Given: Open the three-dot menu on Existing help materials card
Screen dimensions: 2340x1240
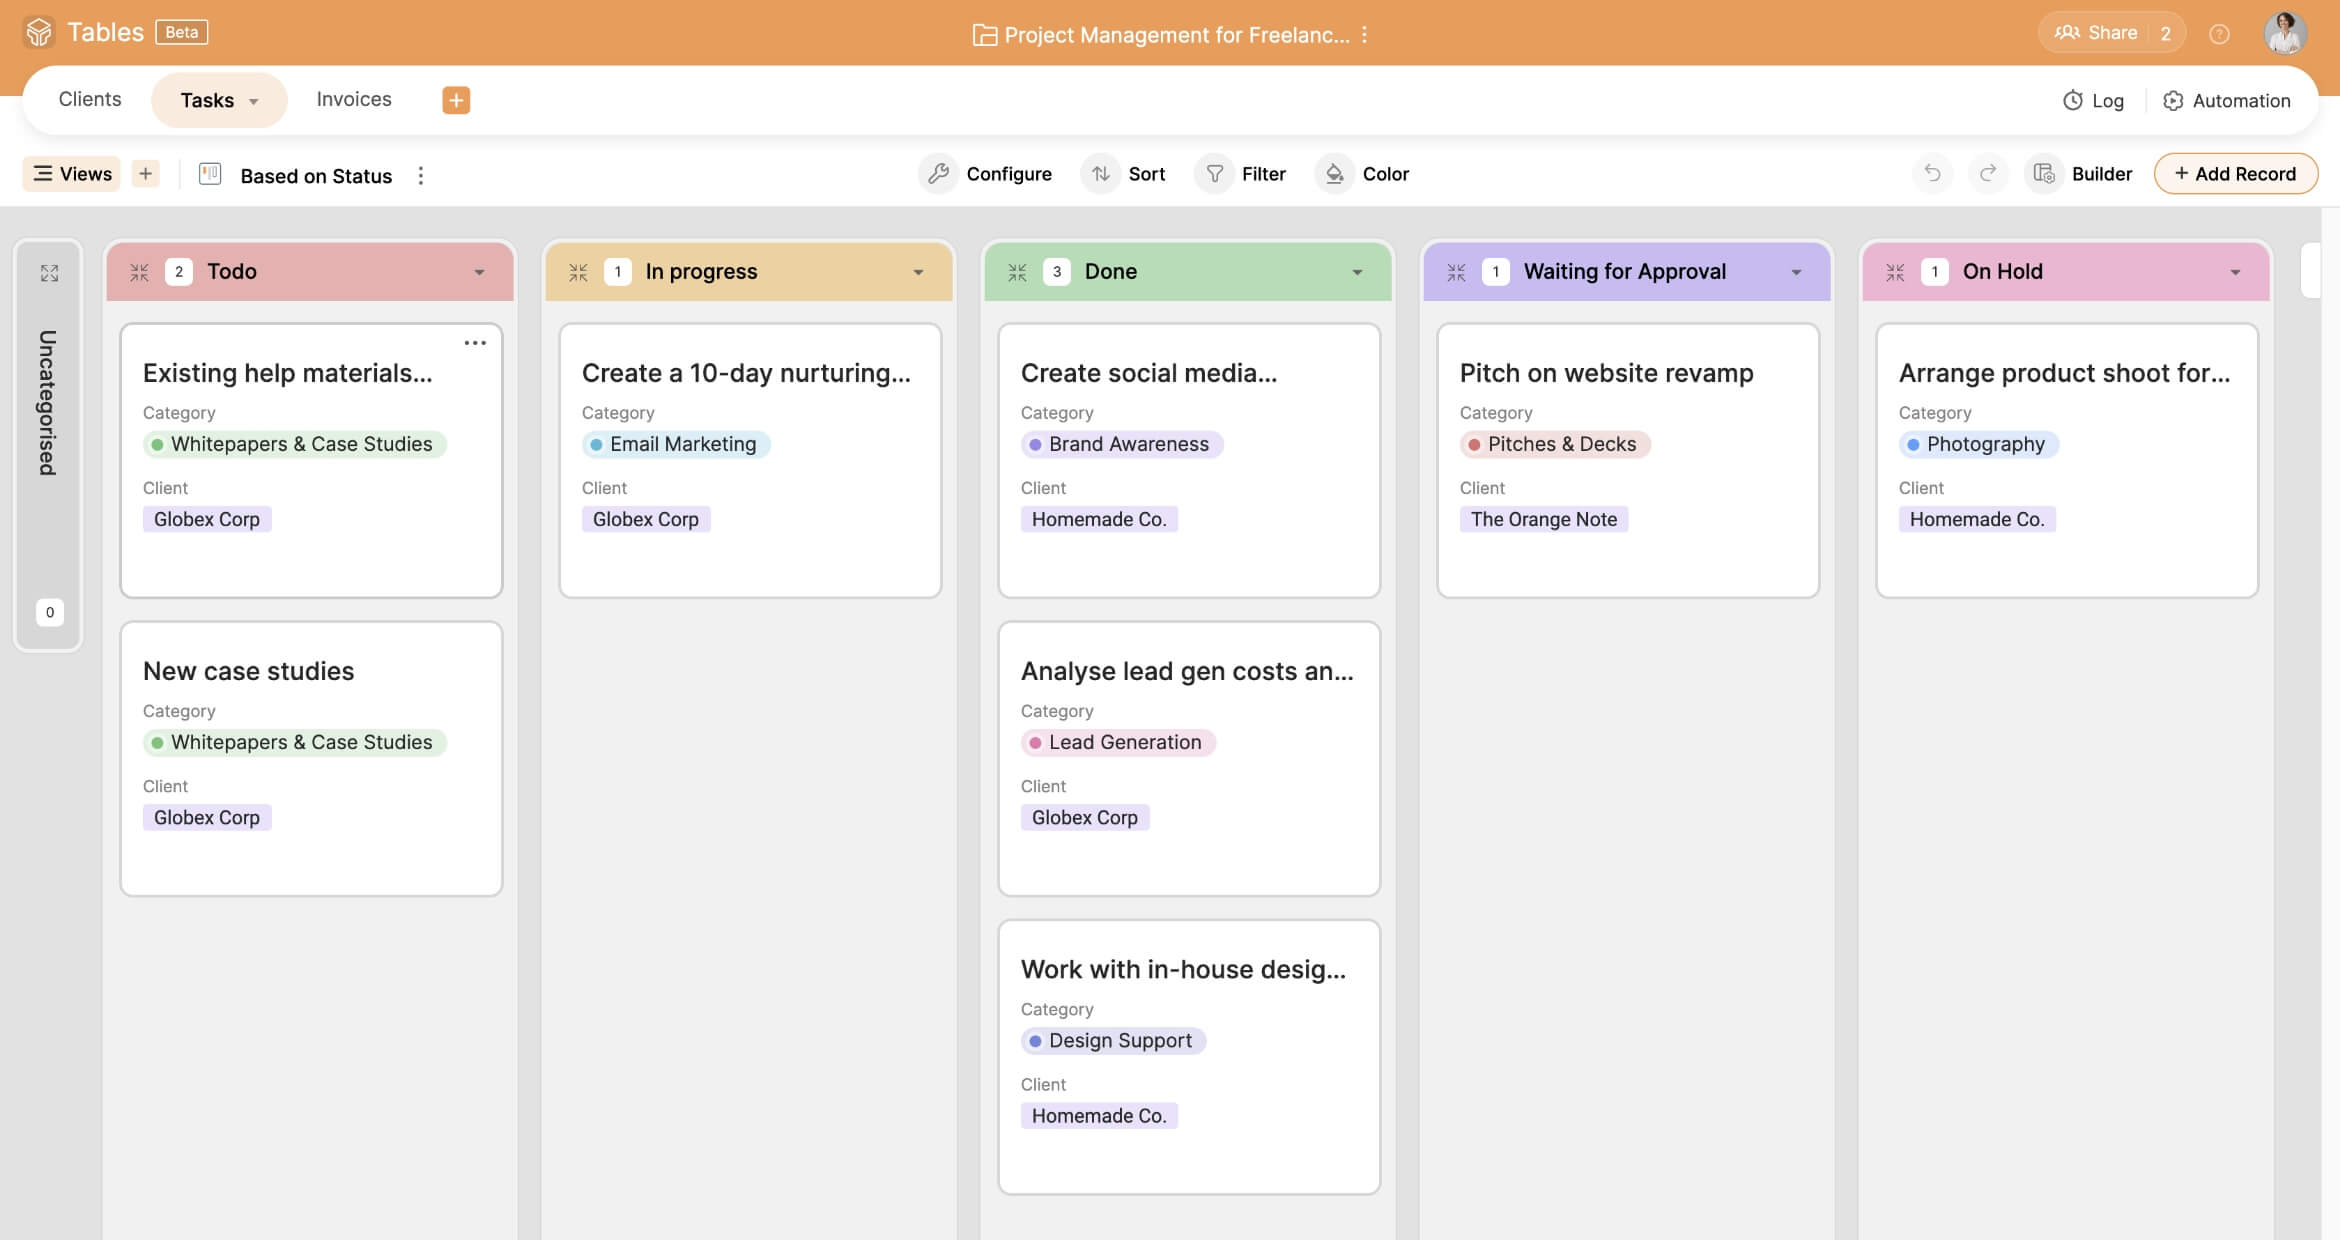Looking at the screenshot, I should tap(475, 343).
